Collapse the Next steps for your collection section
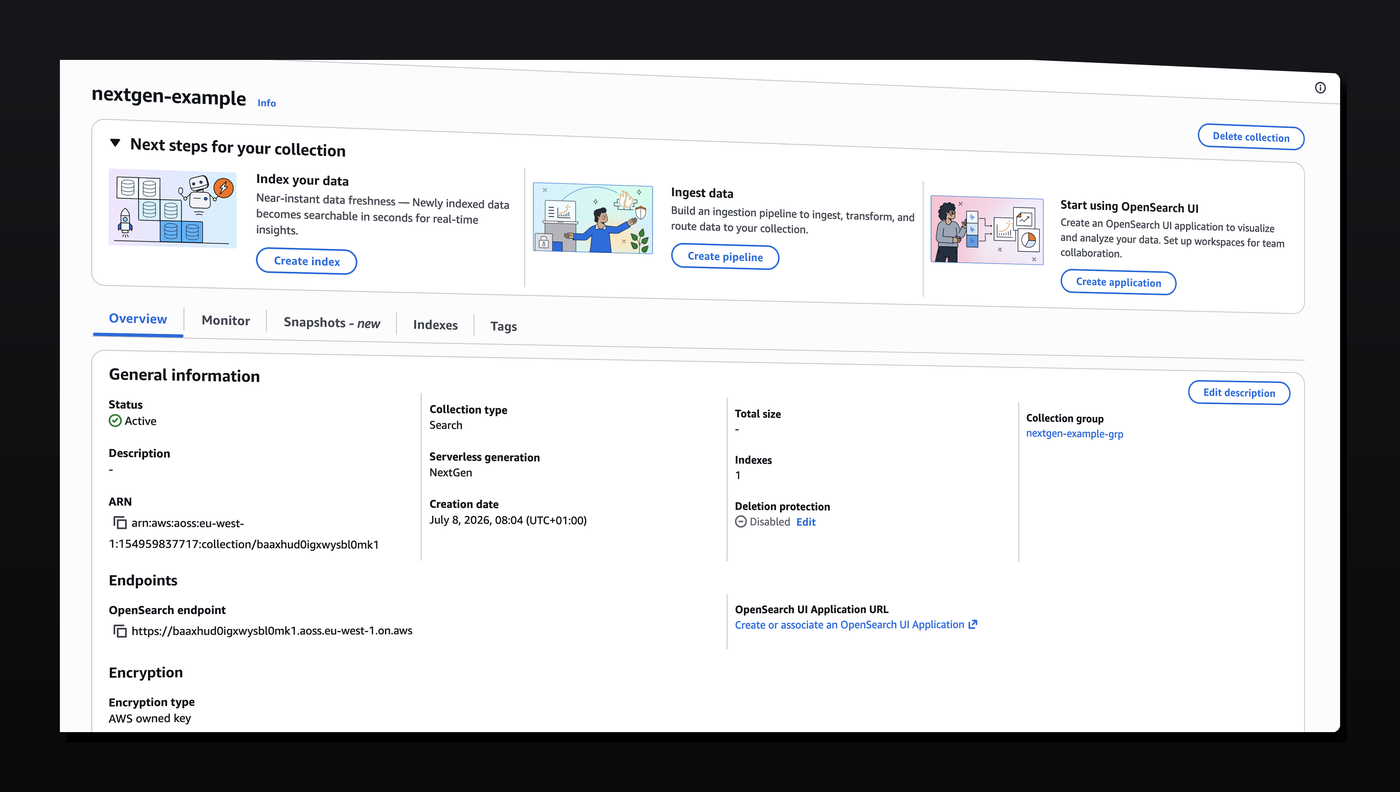The image size is (1400, 792). (116, 144)
